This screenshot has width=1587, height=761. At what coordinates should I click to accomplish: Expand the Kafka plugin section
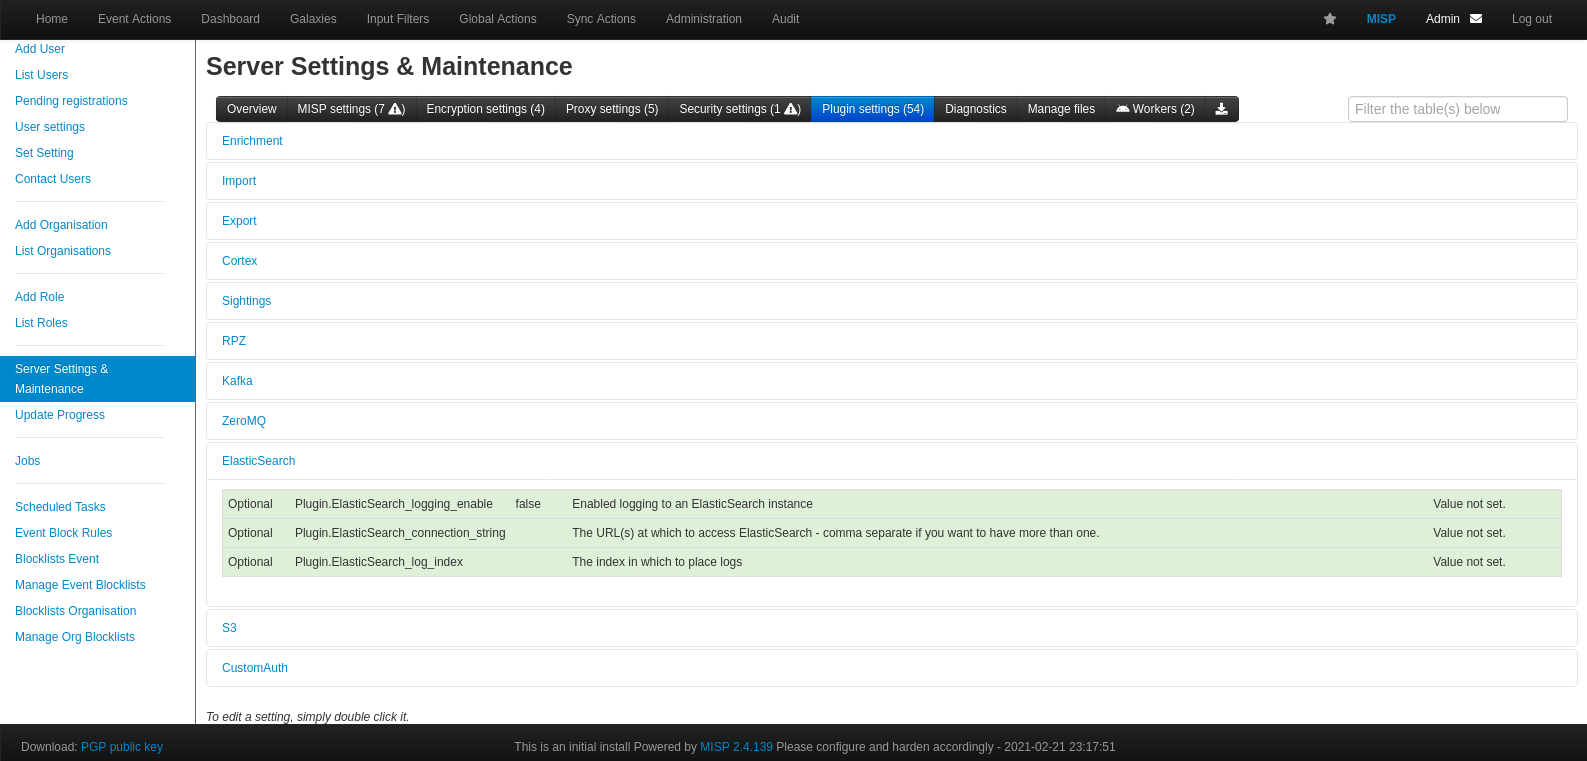pos(237,381)
